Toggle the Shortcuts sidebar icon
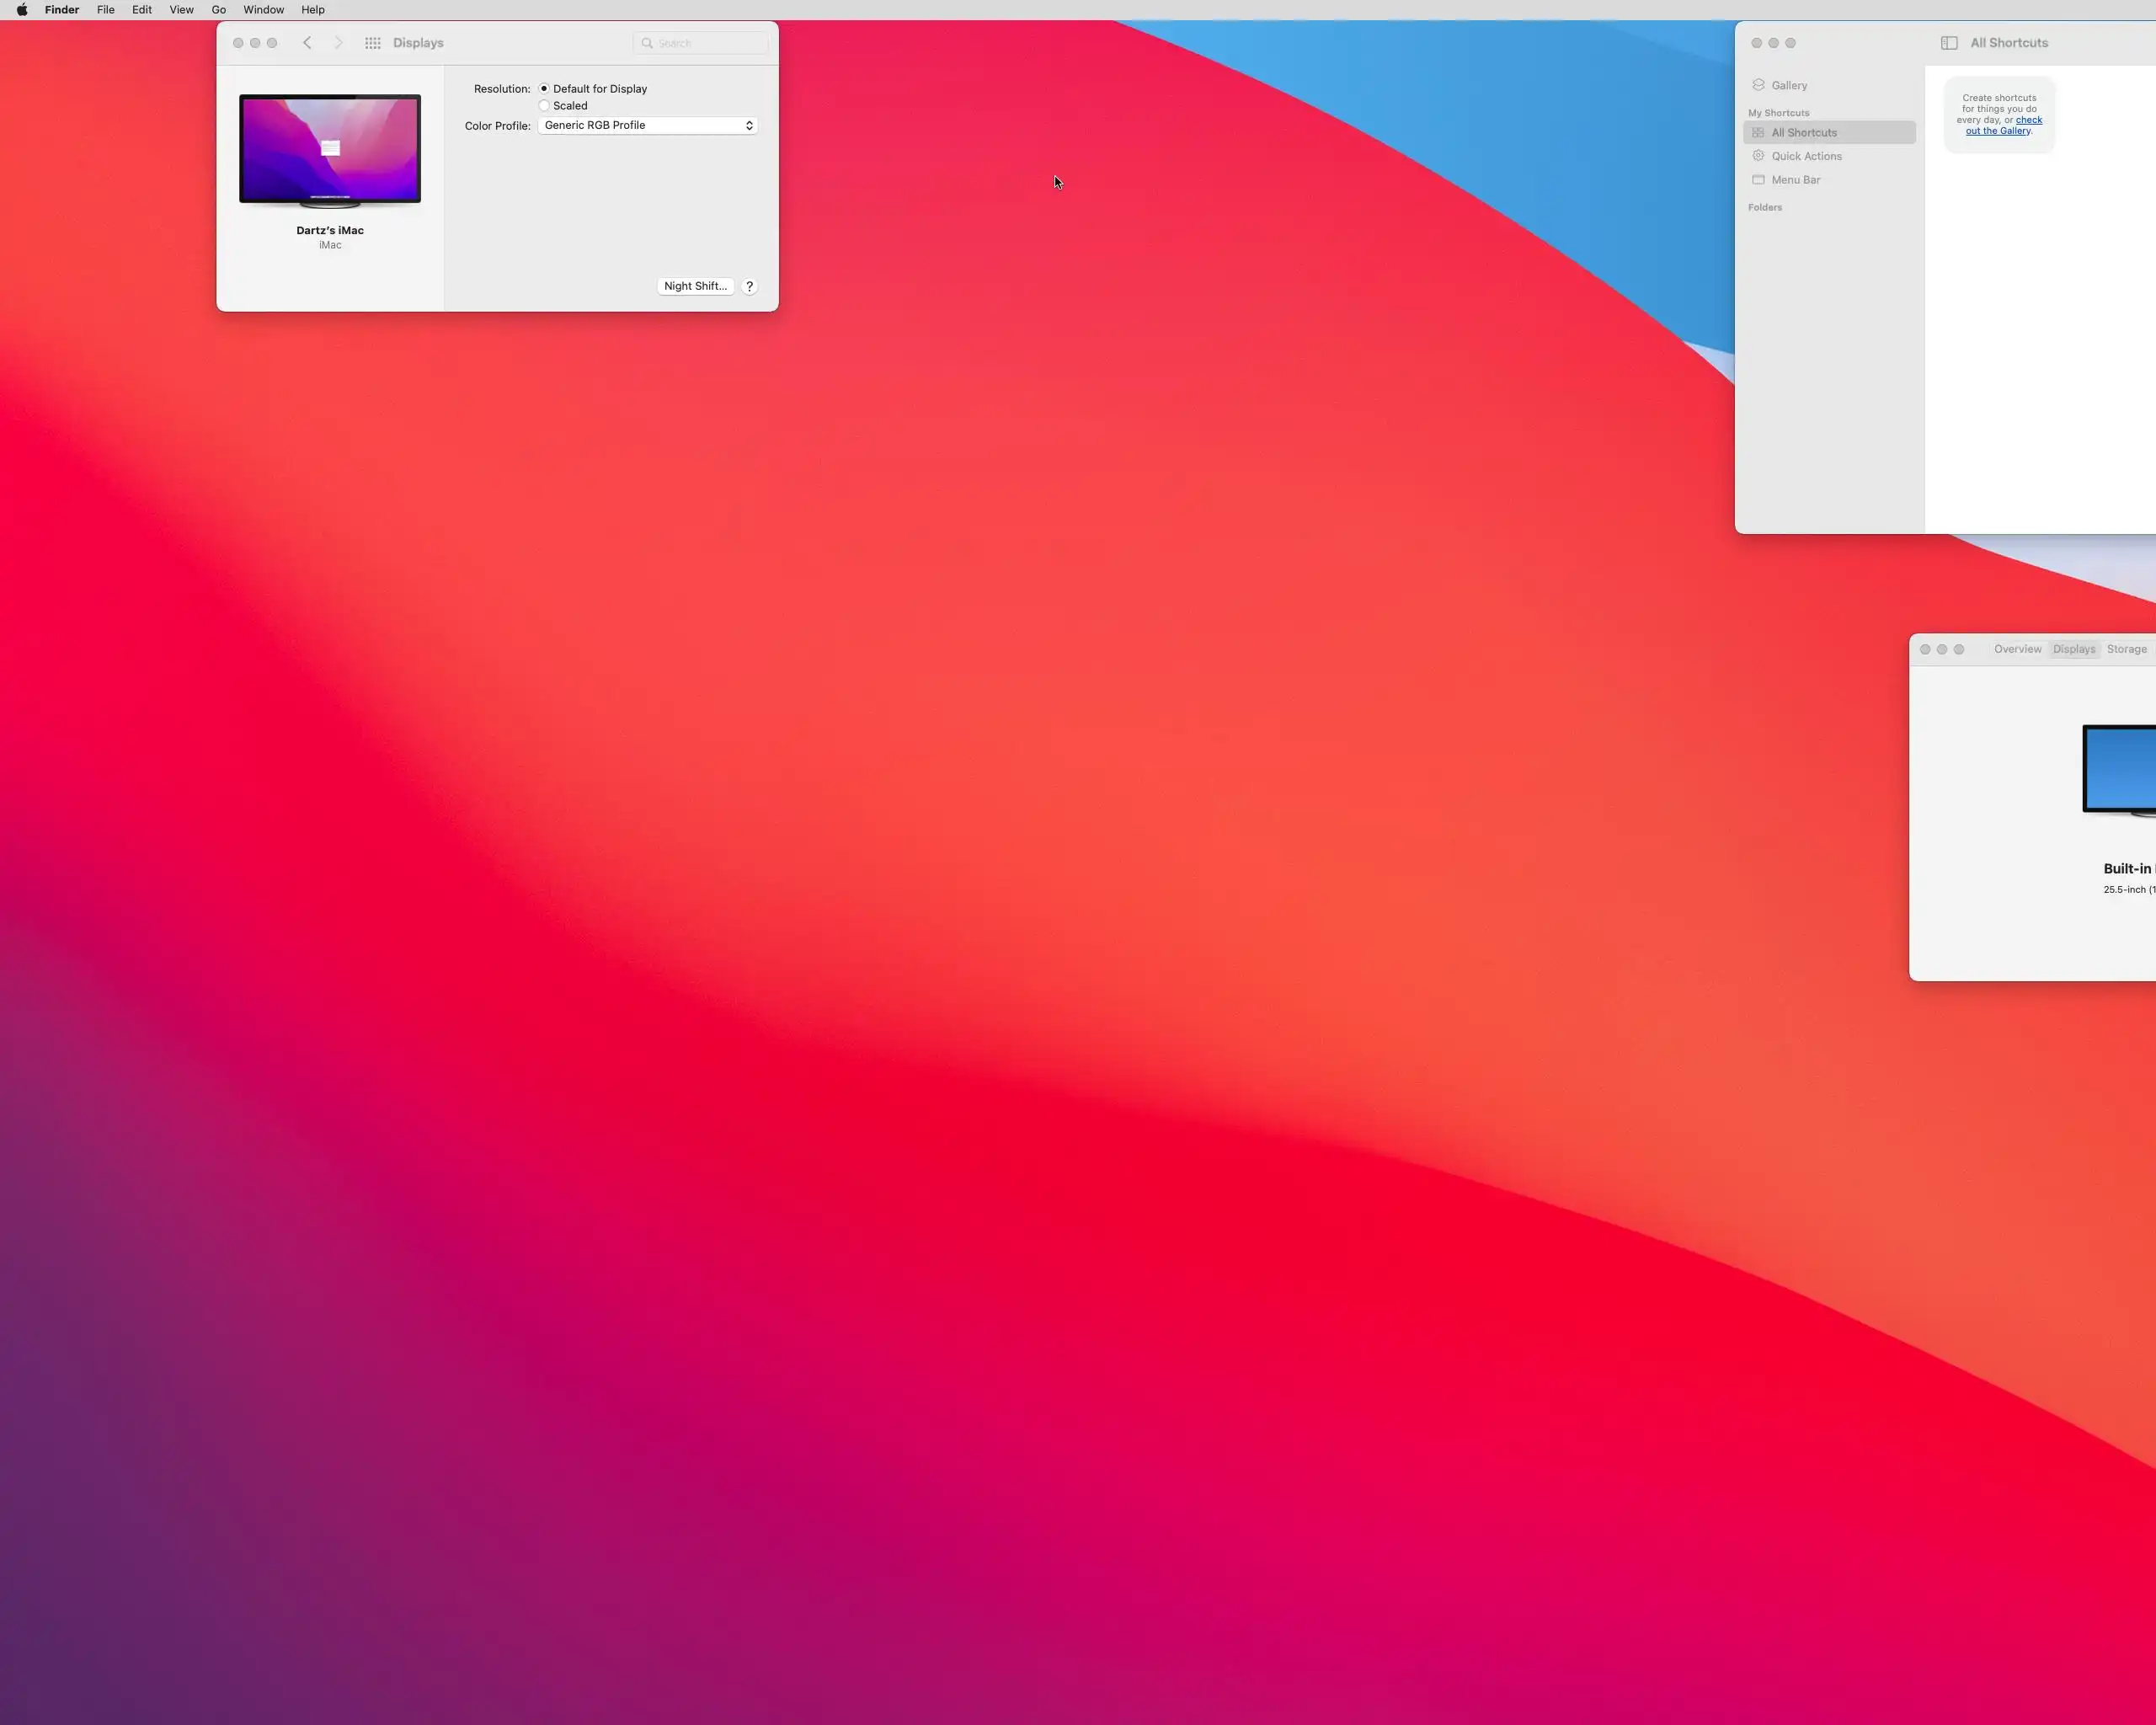 coord(1949,43)
